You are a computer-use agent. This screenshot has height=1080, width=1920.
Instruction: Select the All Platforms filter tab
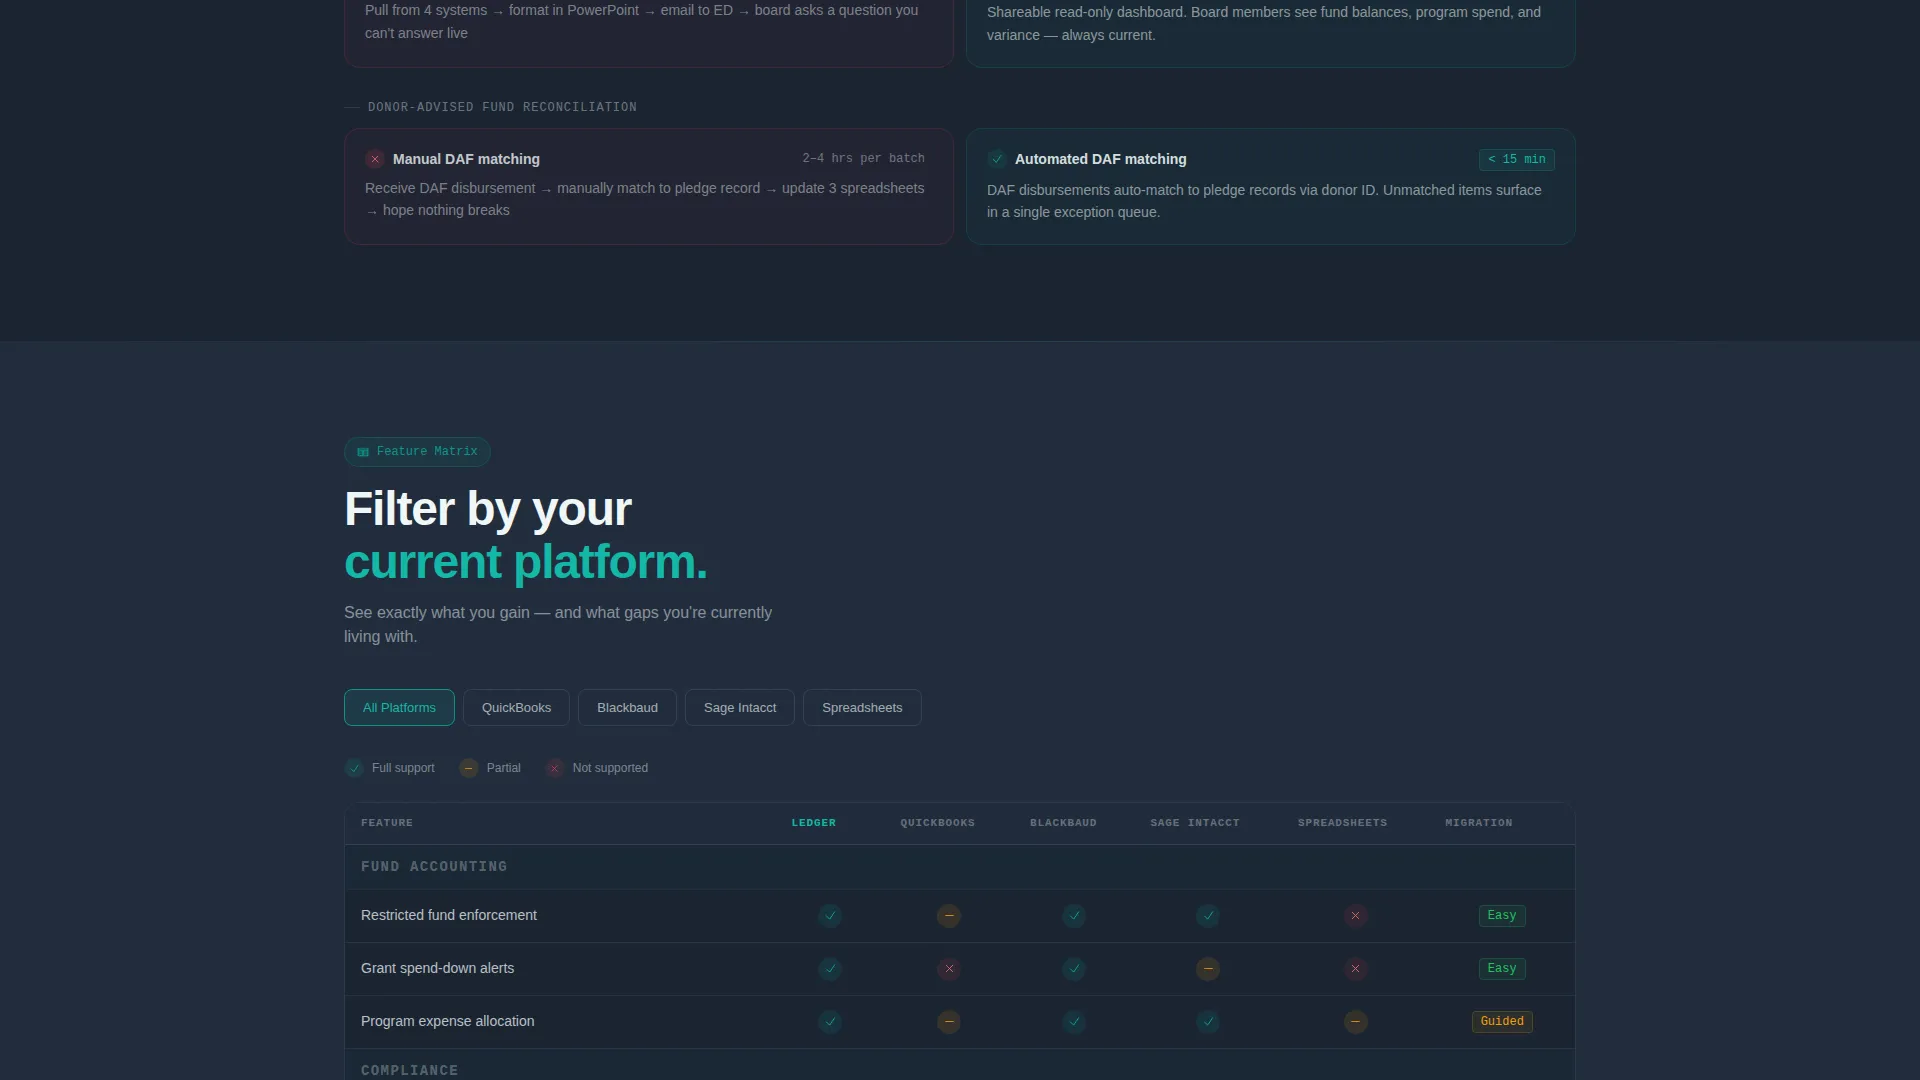(399, 707)
